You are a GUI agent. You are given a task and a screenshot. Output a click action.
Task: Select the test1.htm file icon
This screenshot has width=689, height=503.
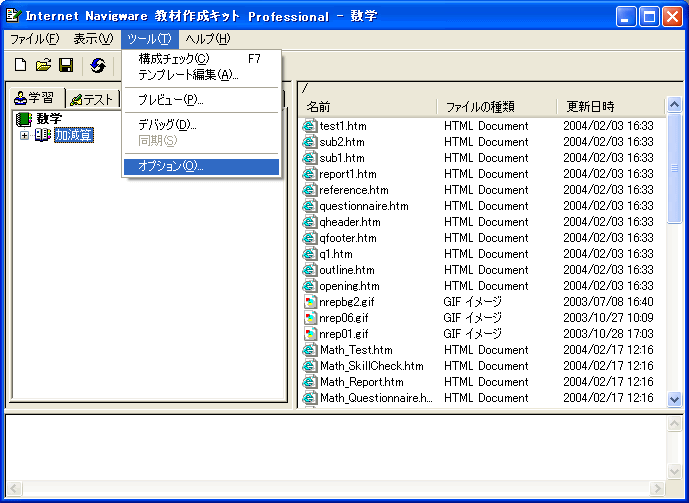(310, 126)
